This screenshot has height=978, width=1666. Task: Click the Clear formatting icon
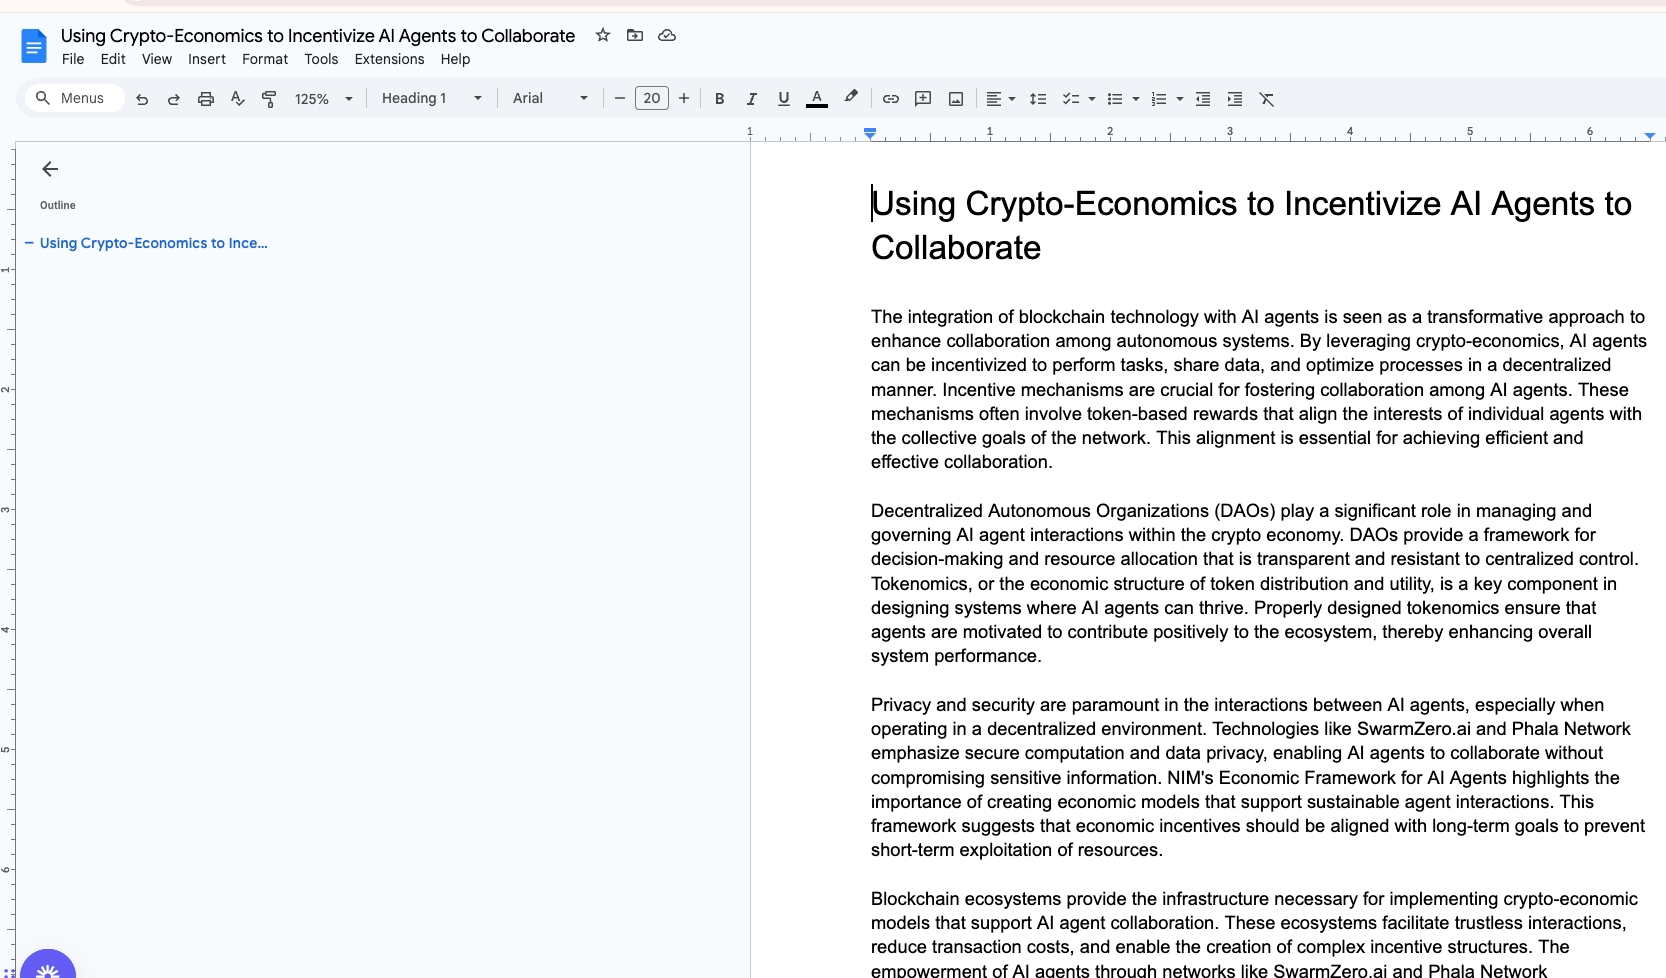(1266, 99)
